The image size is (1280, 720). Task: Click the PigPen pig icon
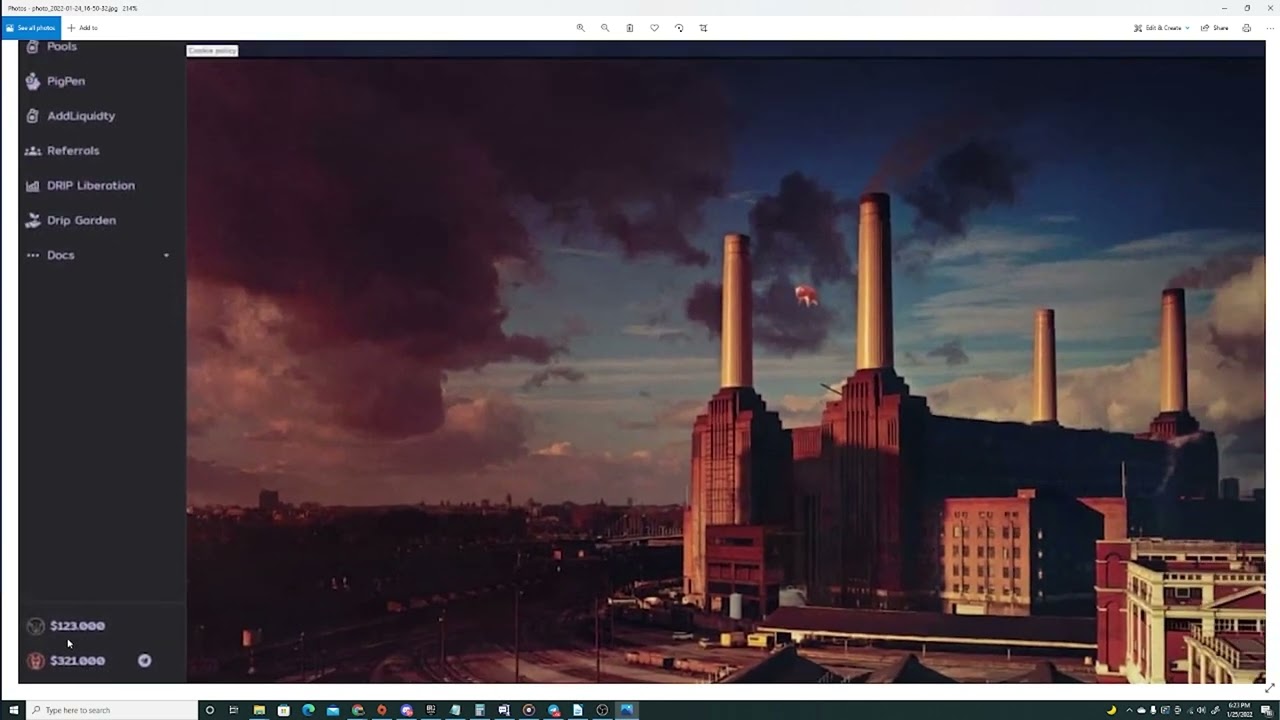click(33, 81)
